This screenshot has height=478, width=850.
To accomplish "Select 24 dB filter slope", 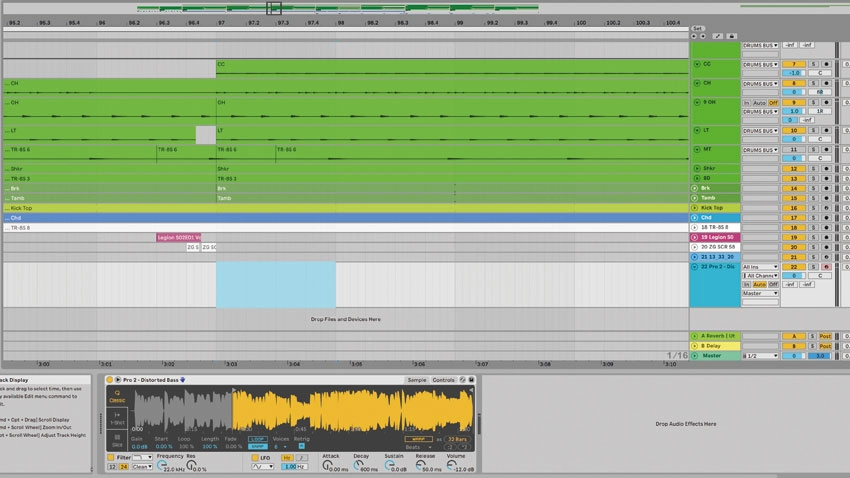I will click(124, 466).
